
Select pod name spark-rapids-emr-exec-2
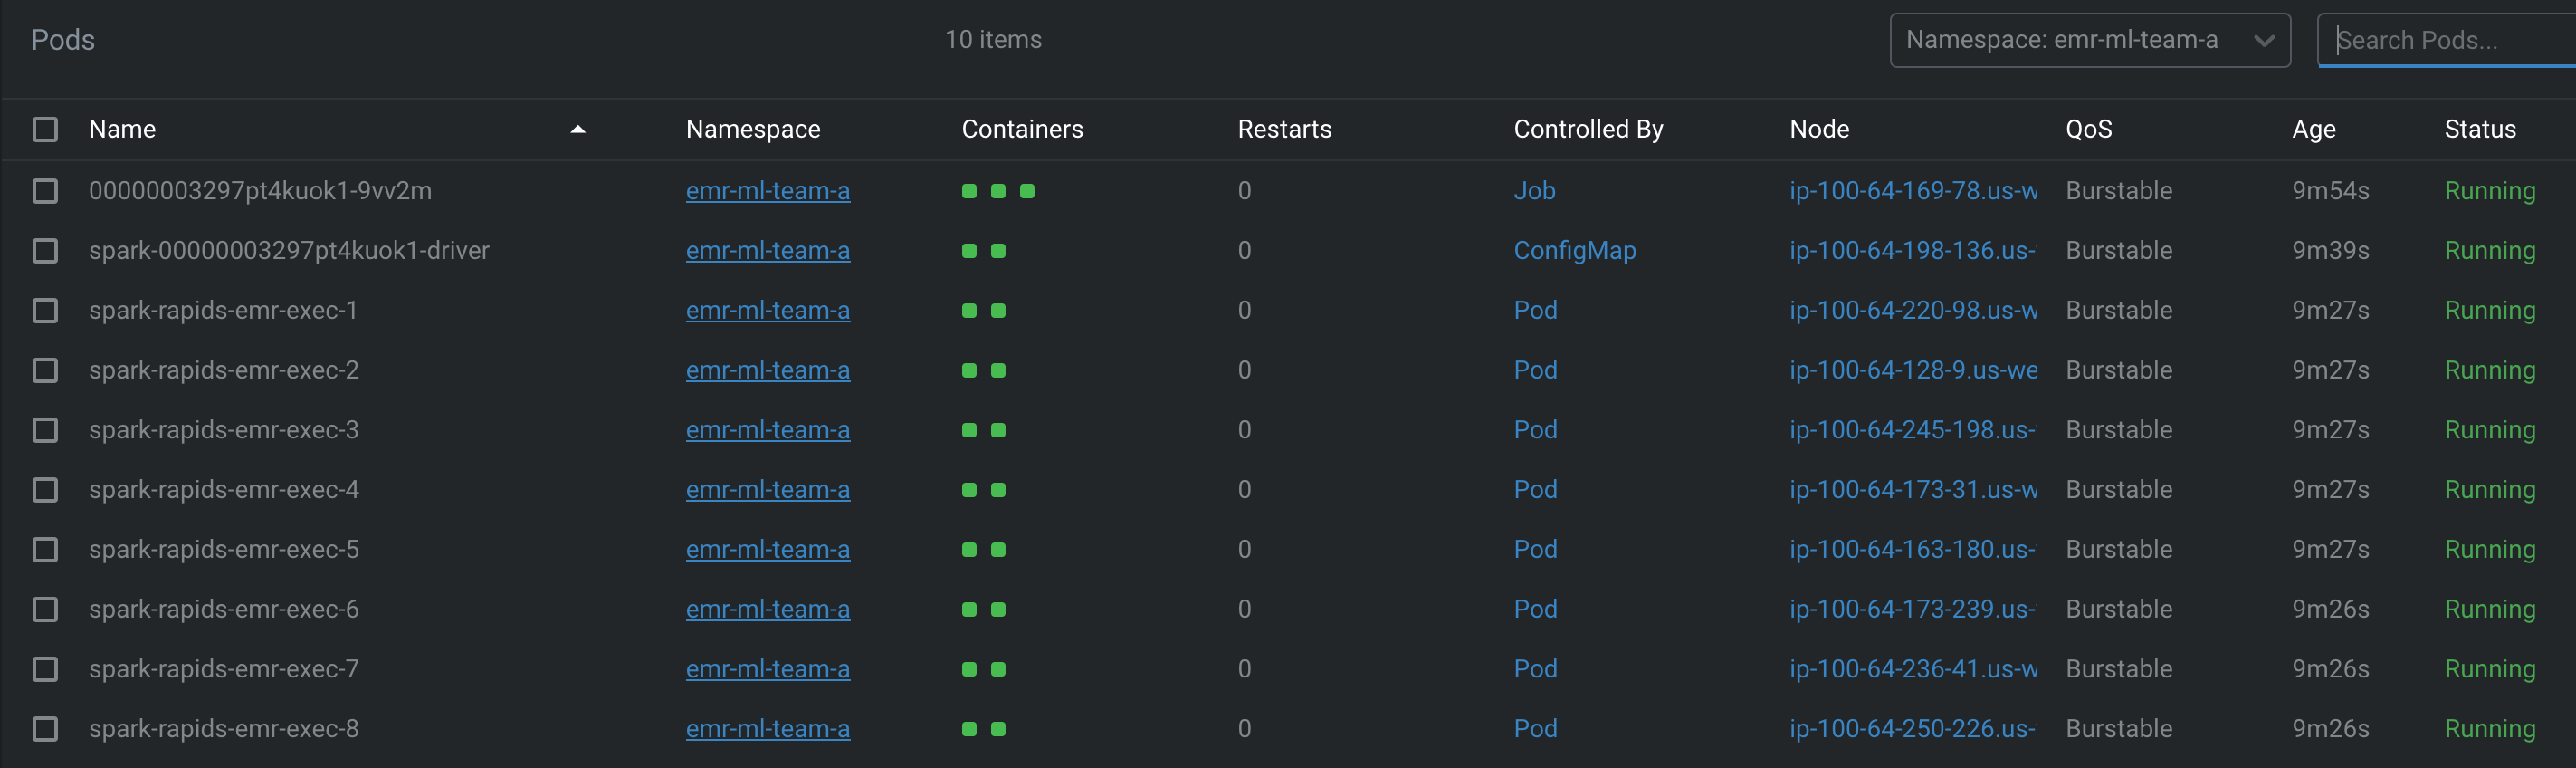(224, 371)
